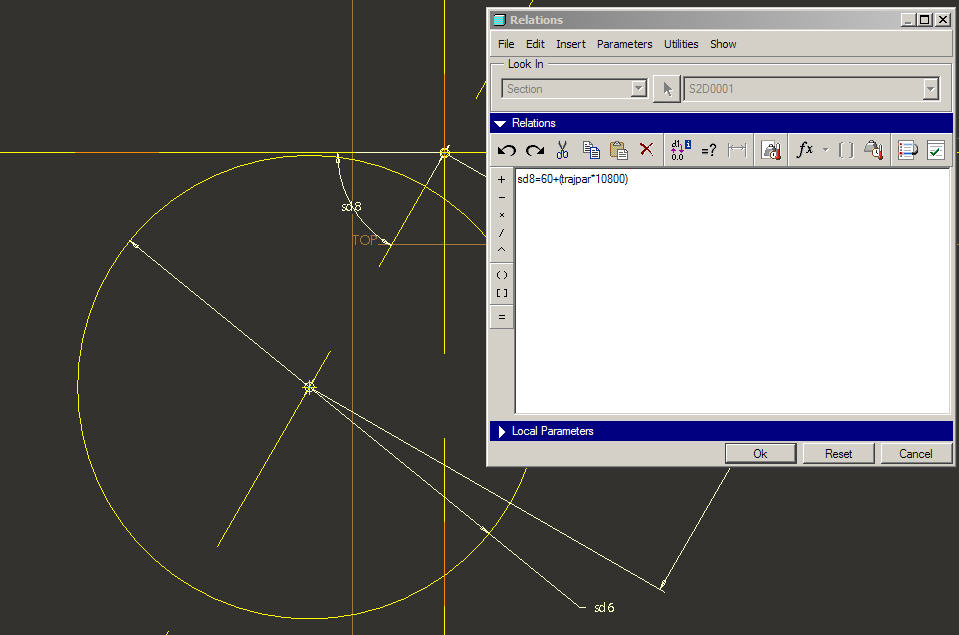Open the Insert menu
959x635 pixels.
[x=571, y=44]
